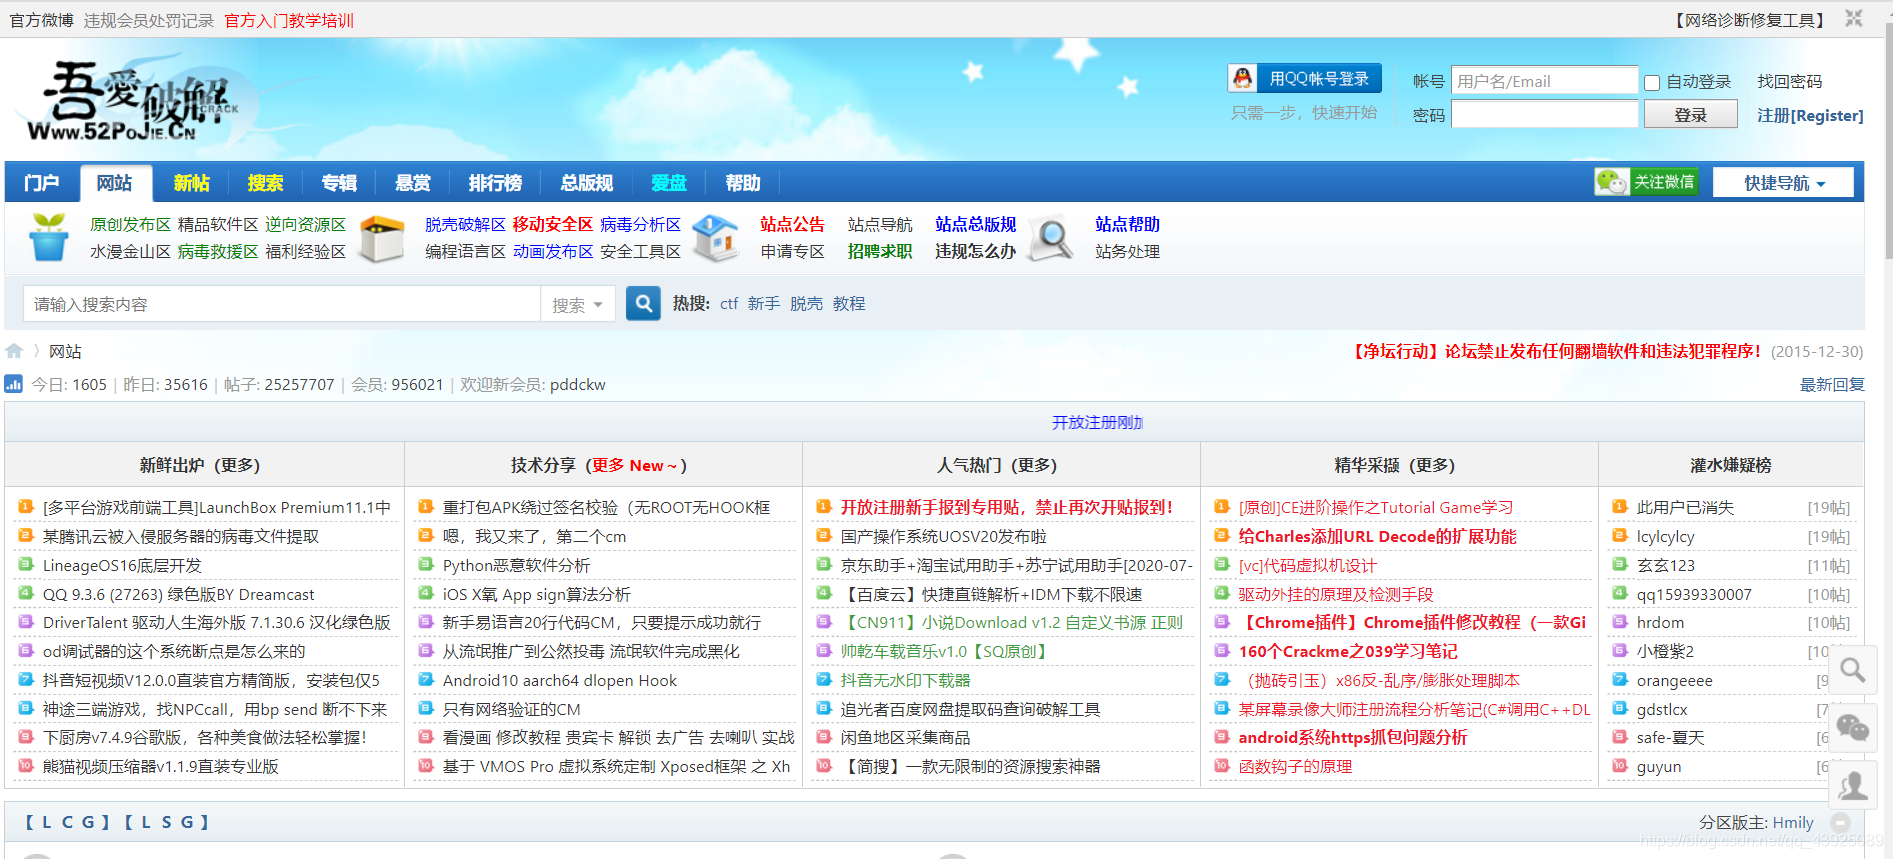Image resolution: width=1893 pixels, height=859 pixels.
Task: Open the 门户 nav tab
Action: point(42,183)
